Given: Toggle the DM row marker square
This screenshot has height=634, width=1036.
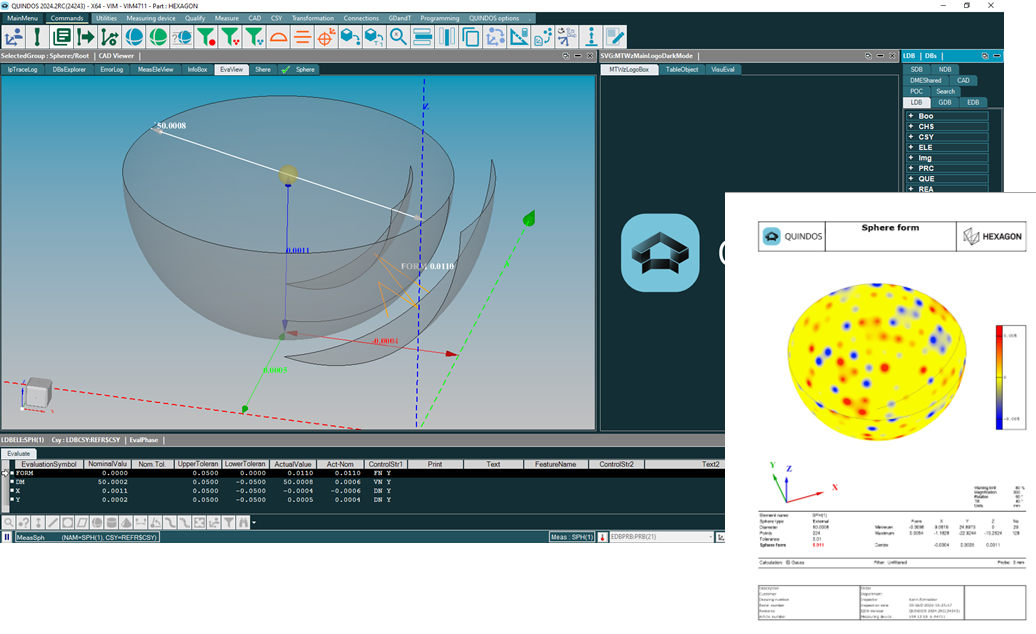Looking at the screenshot, I should point(12,482).
